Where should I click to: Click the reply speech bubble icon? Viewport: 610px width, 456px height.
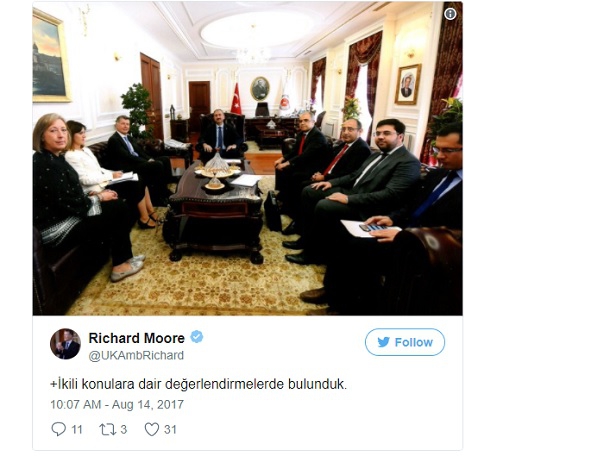58,429
